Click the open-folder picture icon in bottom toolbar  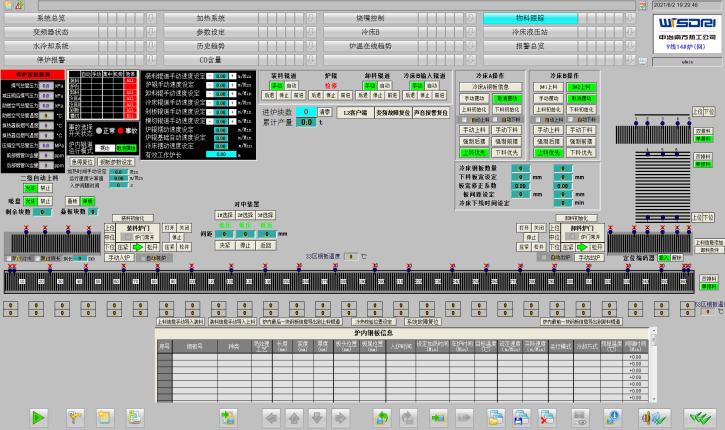pos(496,418)
